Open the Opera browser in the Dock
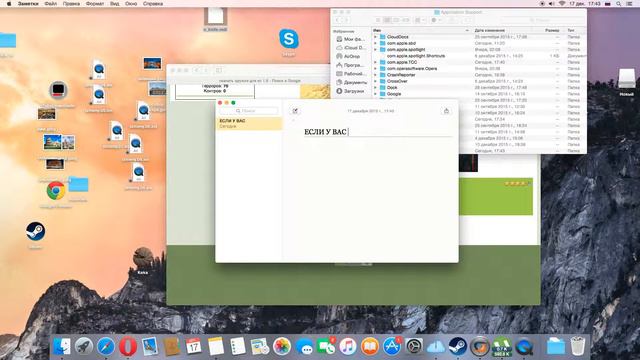The image size is (640, 360). (128, 347)
